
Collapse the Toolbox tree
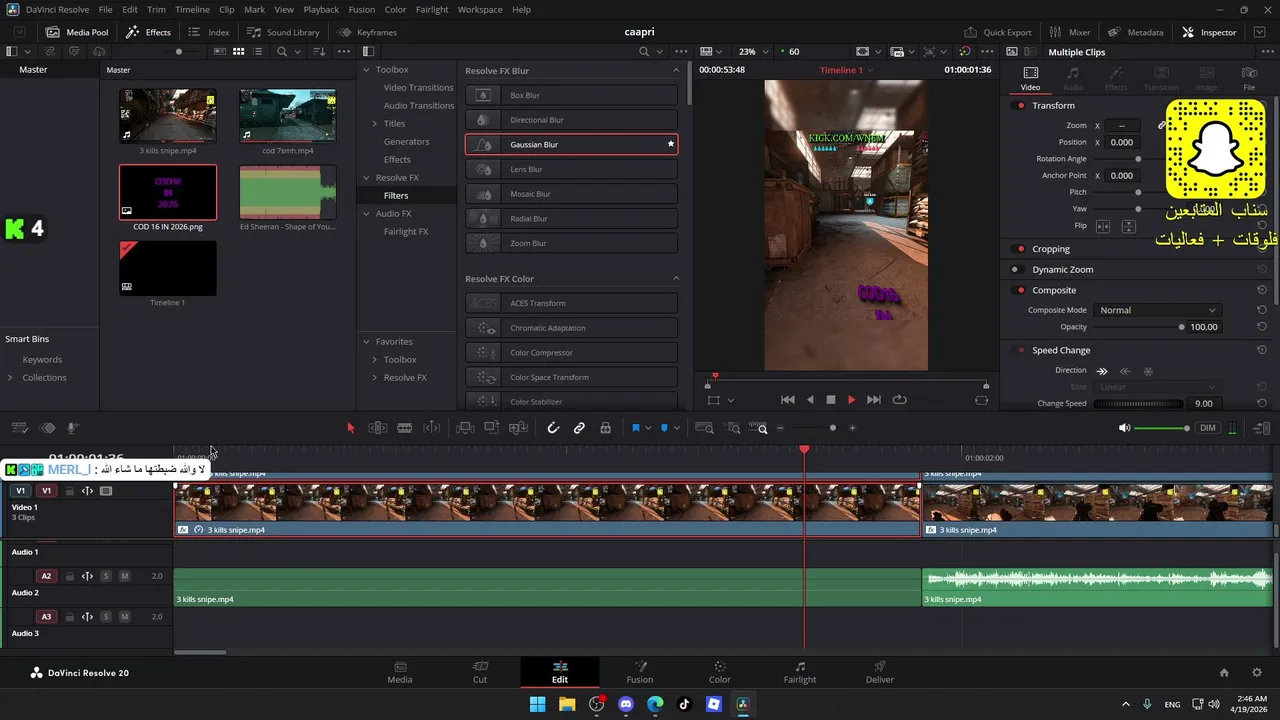click(x=366, y=70)
